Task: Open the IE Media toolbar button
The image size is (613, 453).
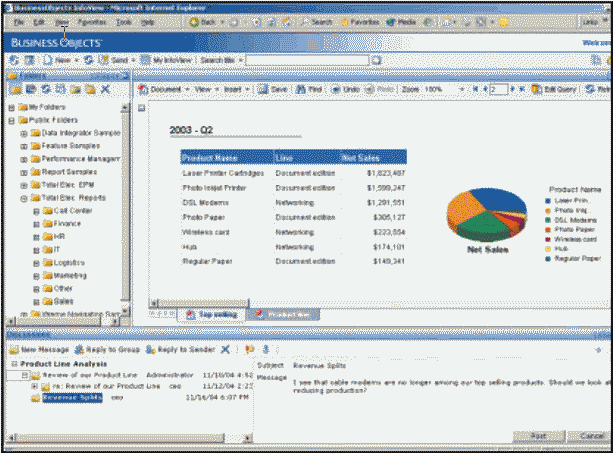Action: 401,22
